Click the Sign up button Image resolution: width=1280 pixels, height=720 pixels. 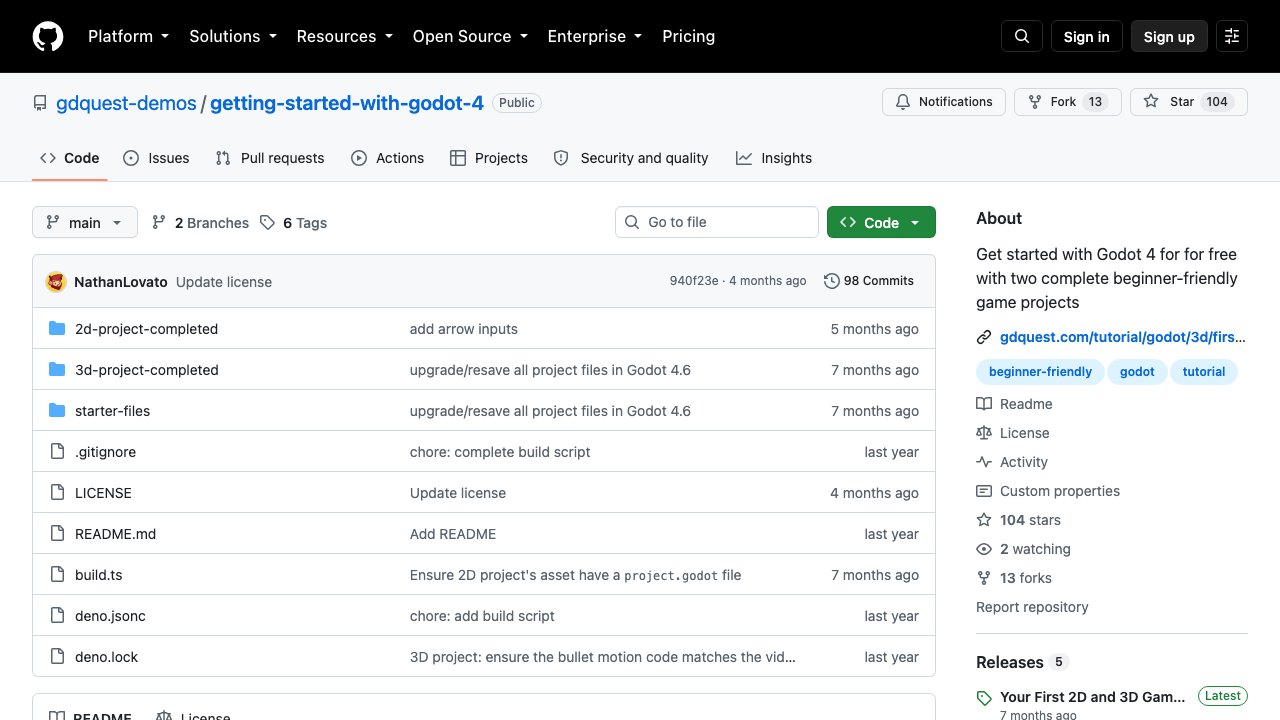click(1169, 36)
